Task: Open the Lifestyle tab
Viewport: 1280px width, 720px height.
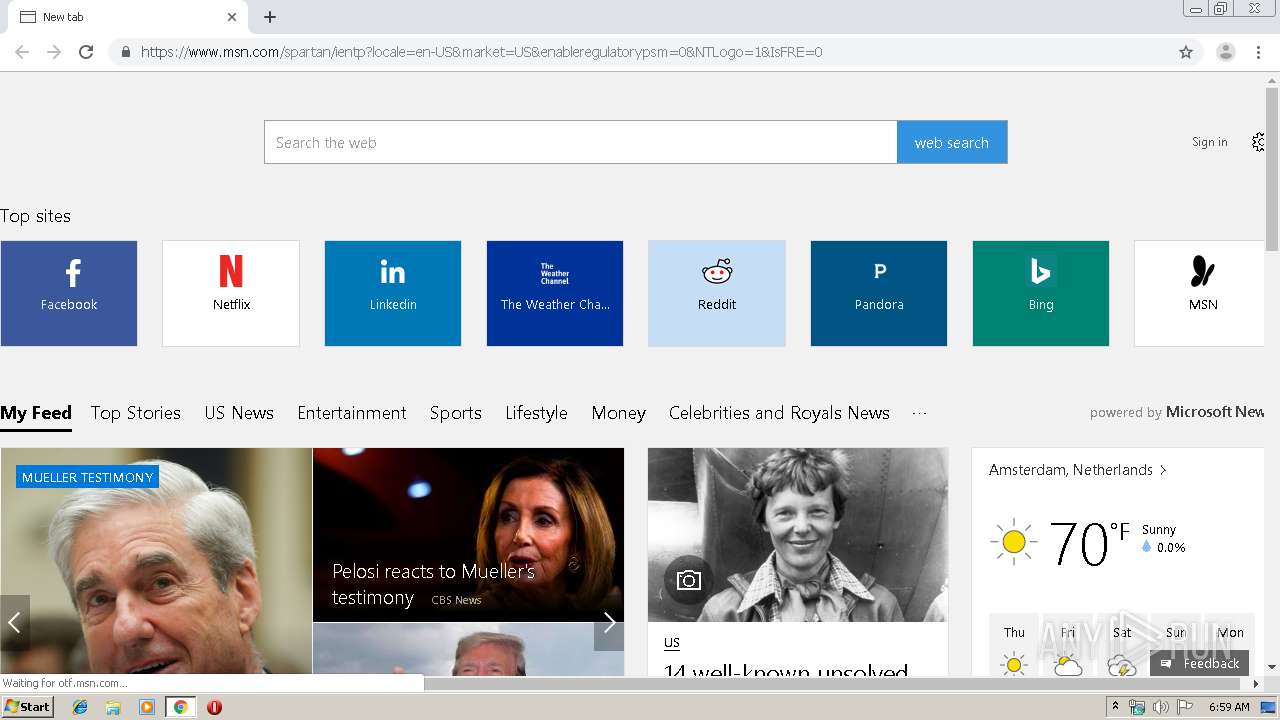Action: pyautogui.click(x=536, y=413)
